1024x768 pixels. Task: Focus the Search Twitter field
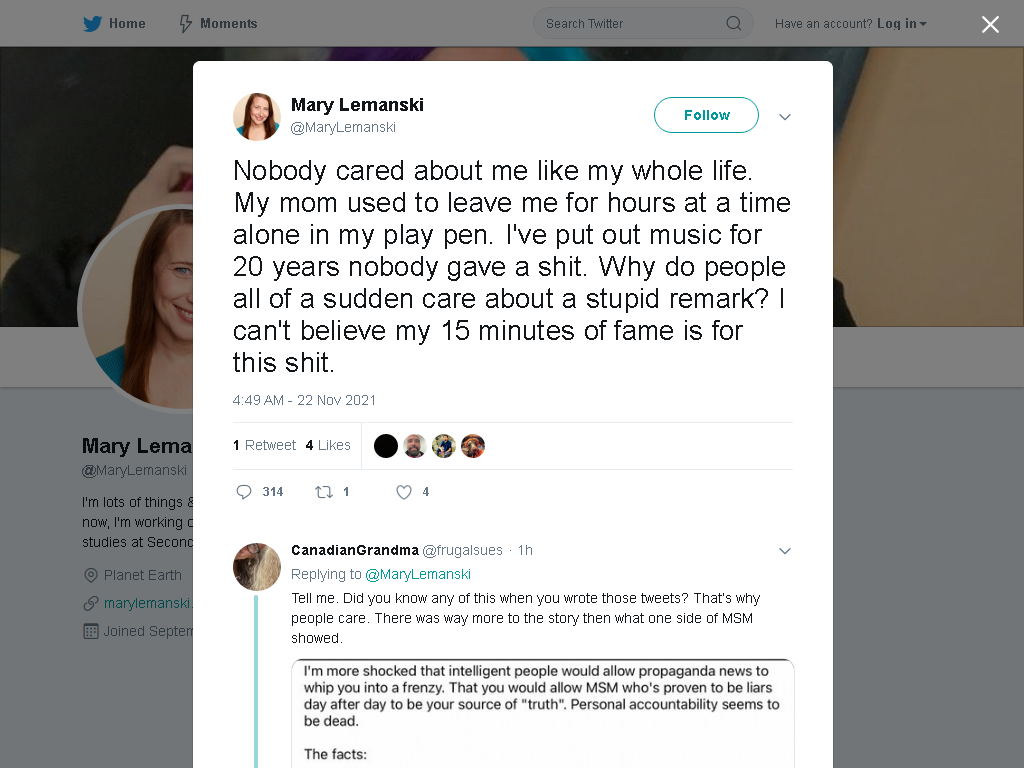coord(643,24)
